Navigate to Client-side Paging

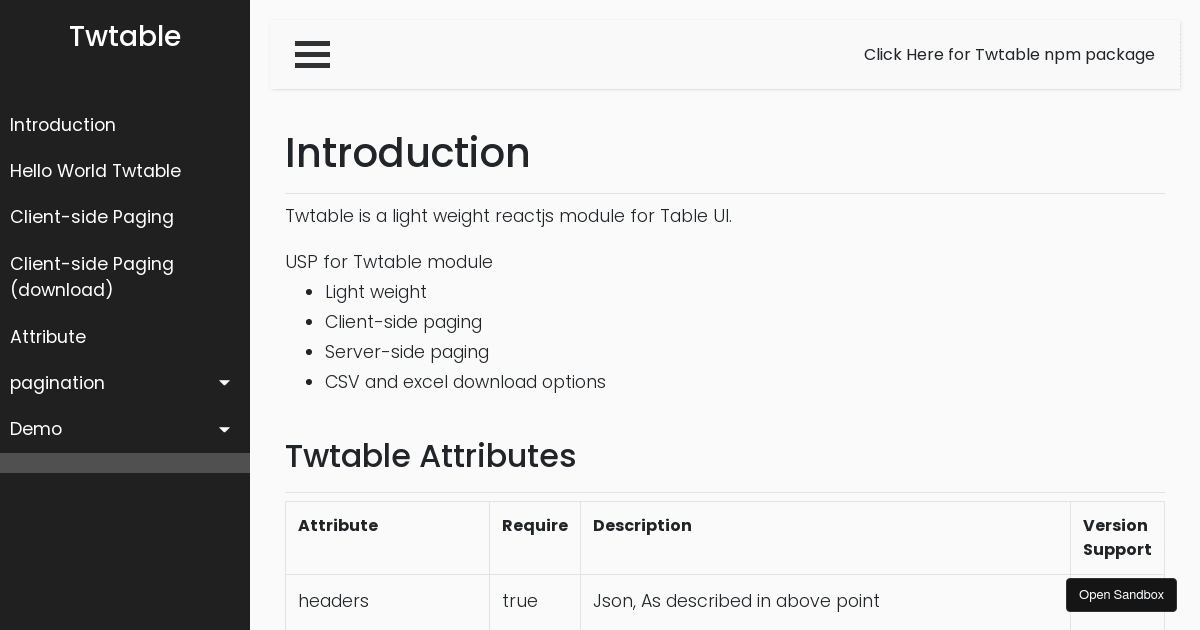point(91,217)
